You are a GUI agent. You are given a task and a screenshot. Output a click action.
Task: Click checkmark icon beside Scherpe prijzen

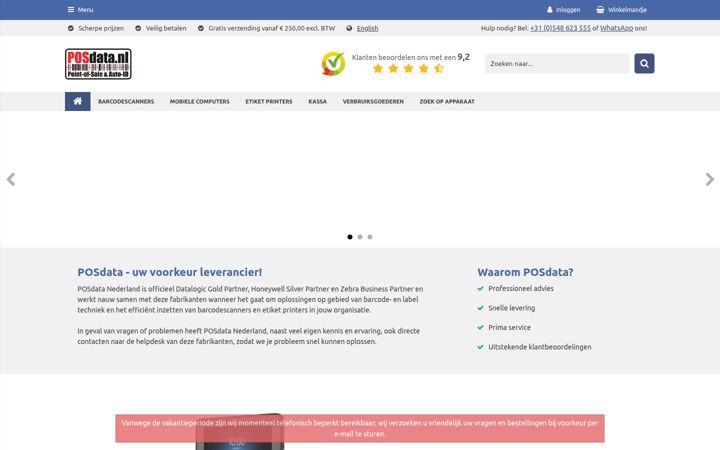pos(71,28)
